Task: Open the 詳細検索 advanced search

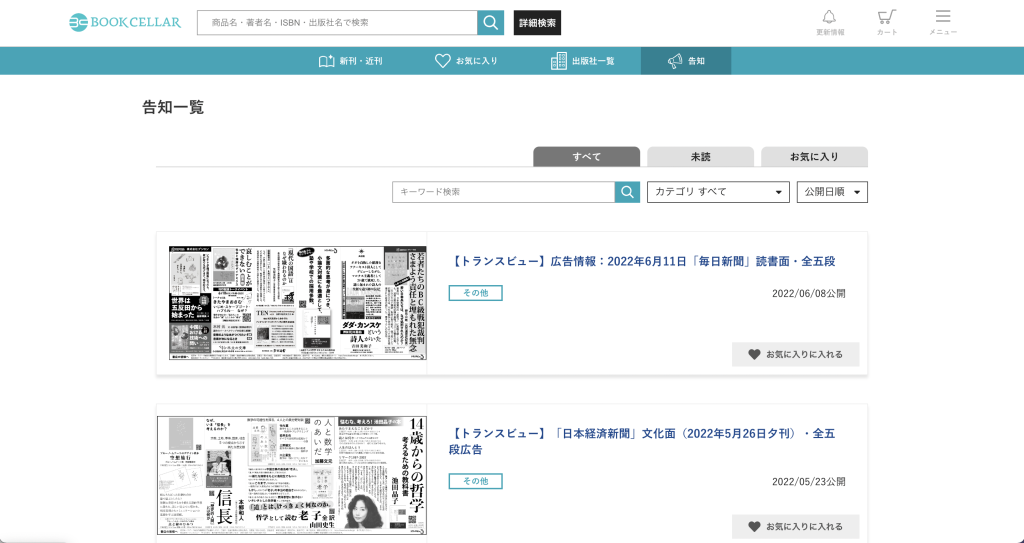Action: (537, 23)
